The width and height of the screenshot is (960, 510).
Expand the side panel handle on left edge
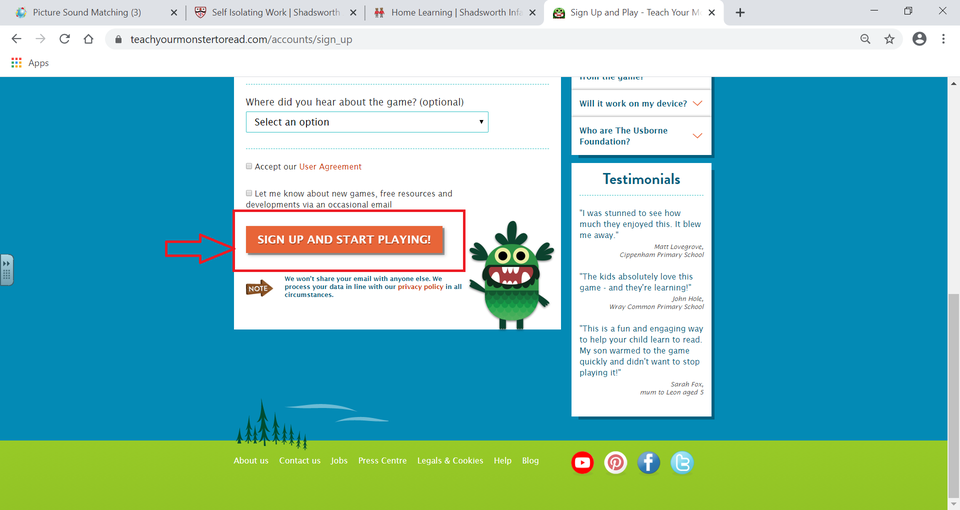click(6, 269)
